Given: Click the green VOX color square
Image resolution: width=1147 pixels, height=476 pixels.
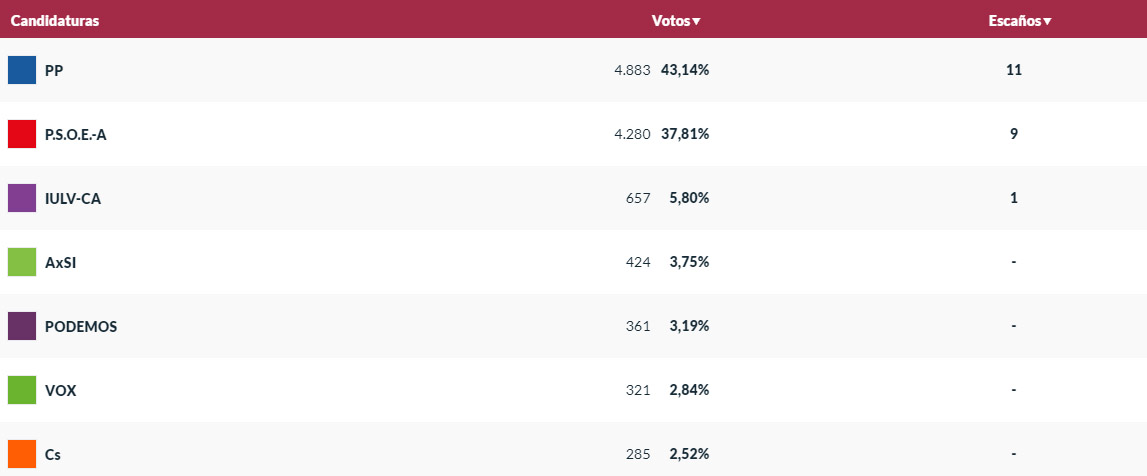Looking at the screenshot, I should (x=22, y=390).
